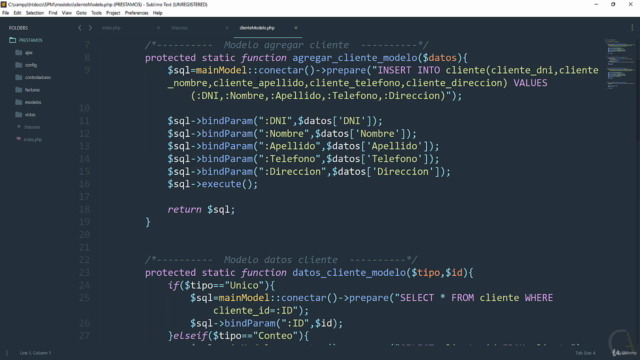The height and width of the screenshot is (360, 640).
Task: Click the VALUES keyword in SQL string
Action: (530, 83)
